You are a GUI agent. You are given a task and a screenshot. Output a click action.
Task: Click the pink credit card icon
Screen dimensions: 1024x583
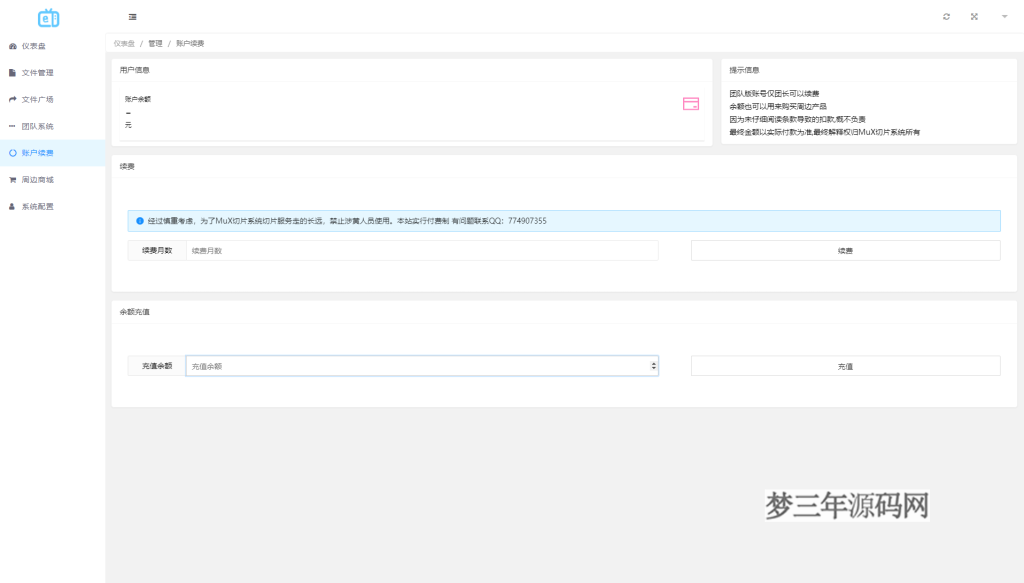coord(691,104)
